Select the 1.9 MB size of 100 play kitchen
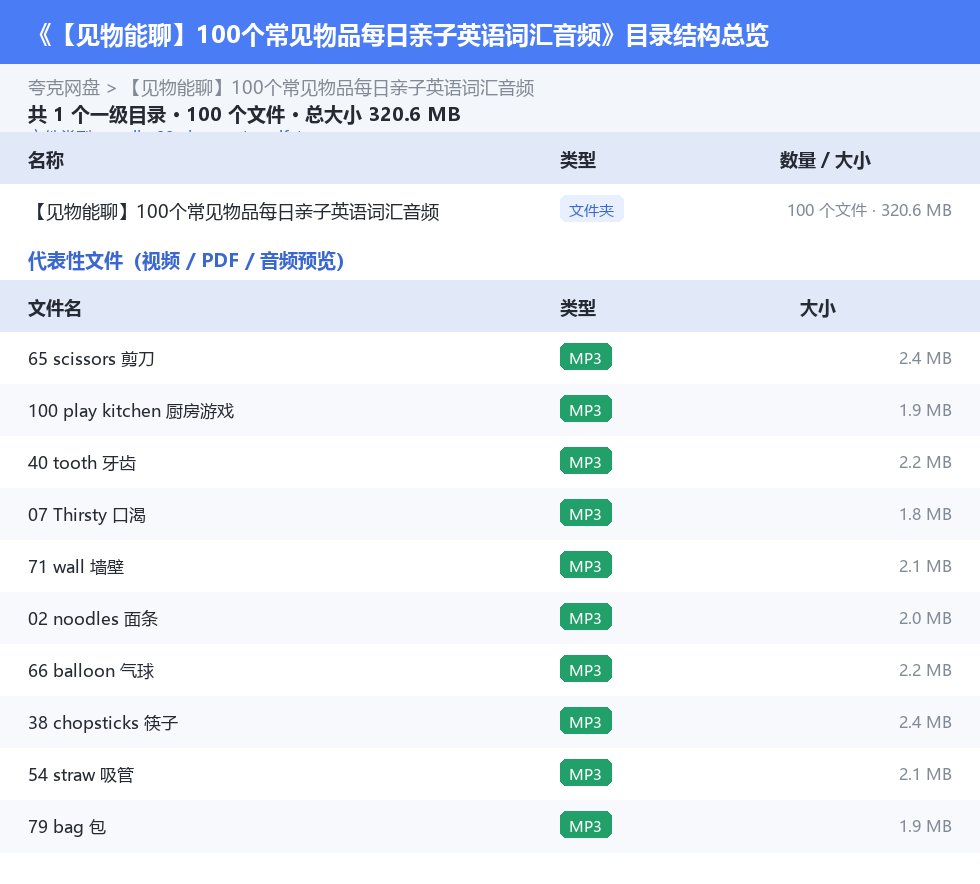Image resolution: width=980 pixels, height=884 pixels. 925,410
